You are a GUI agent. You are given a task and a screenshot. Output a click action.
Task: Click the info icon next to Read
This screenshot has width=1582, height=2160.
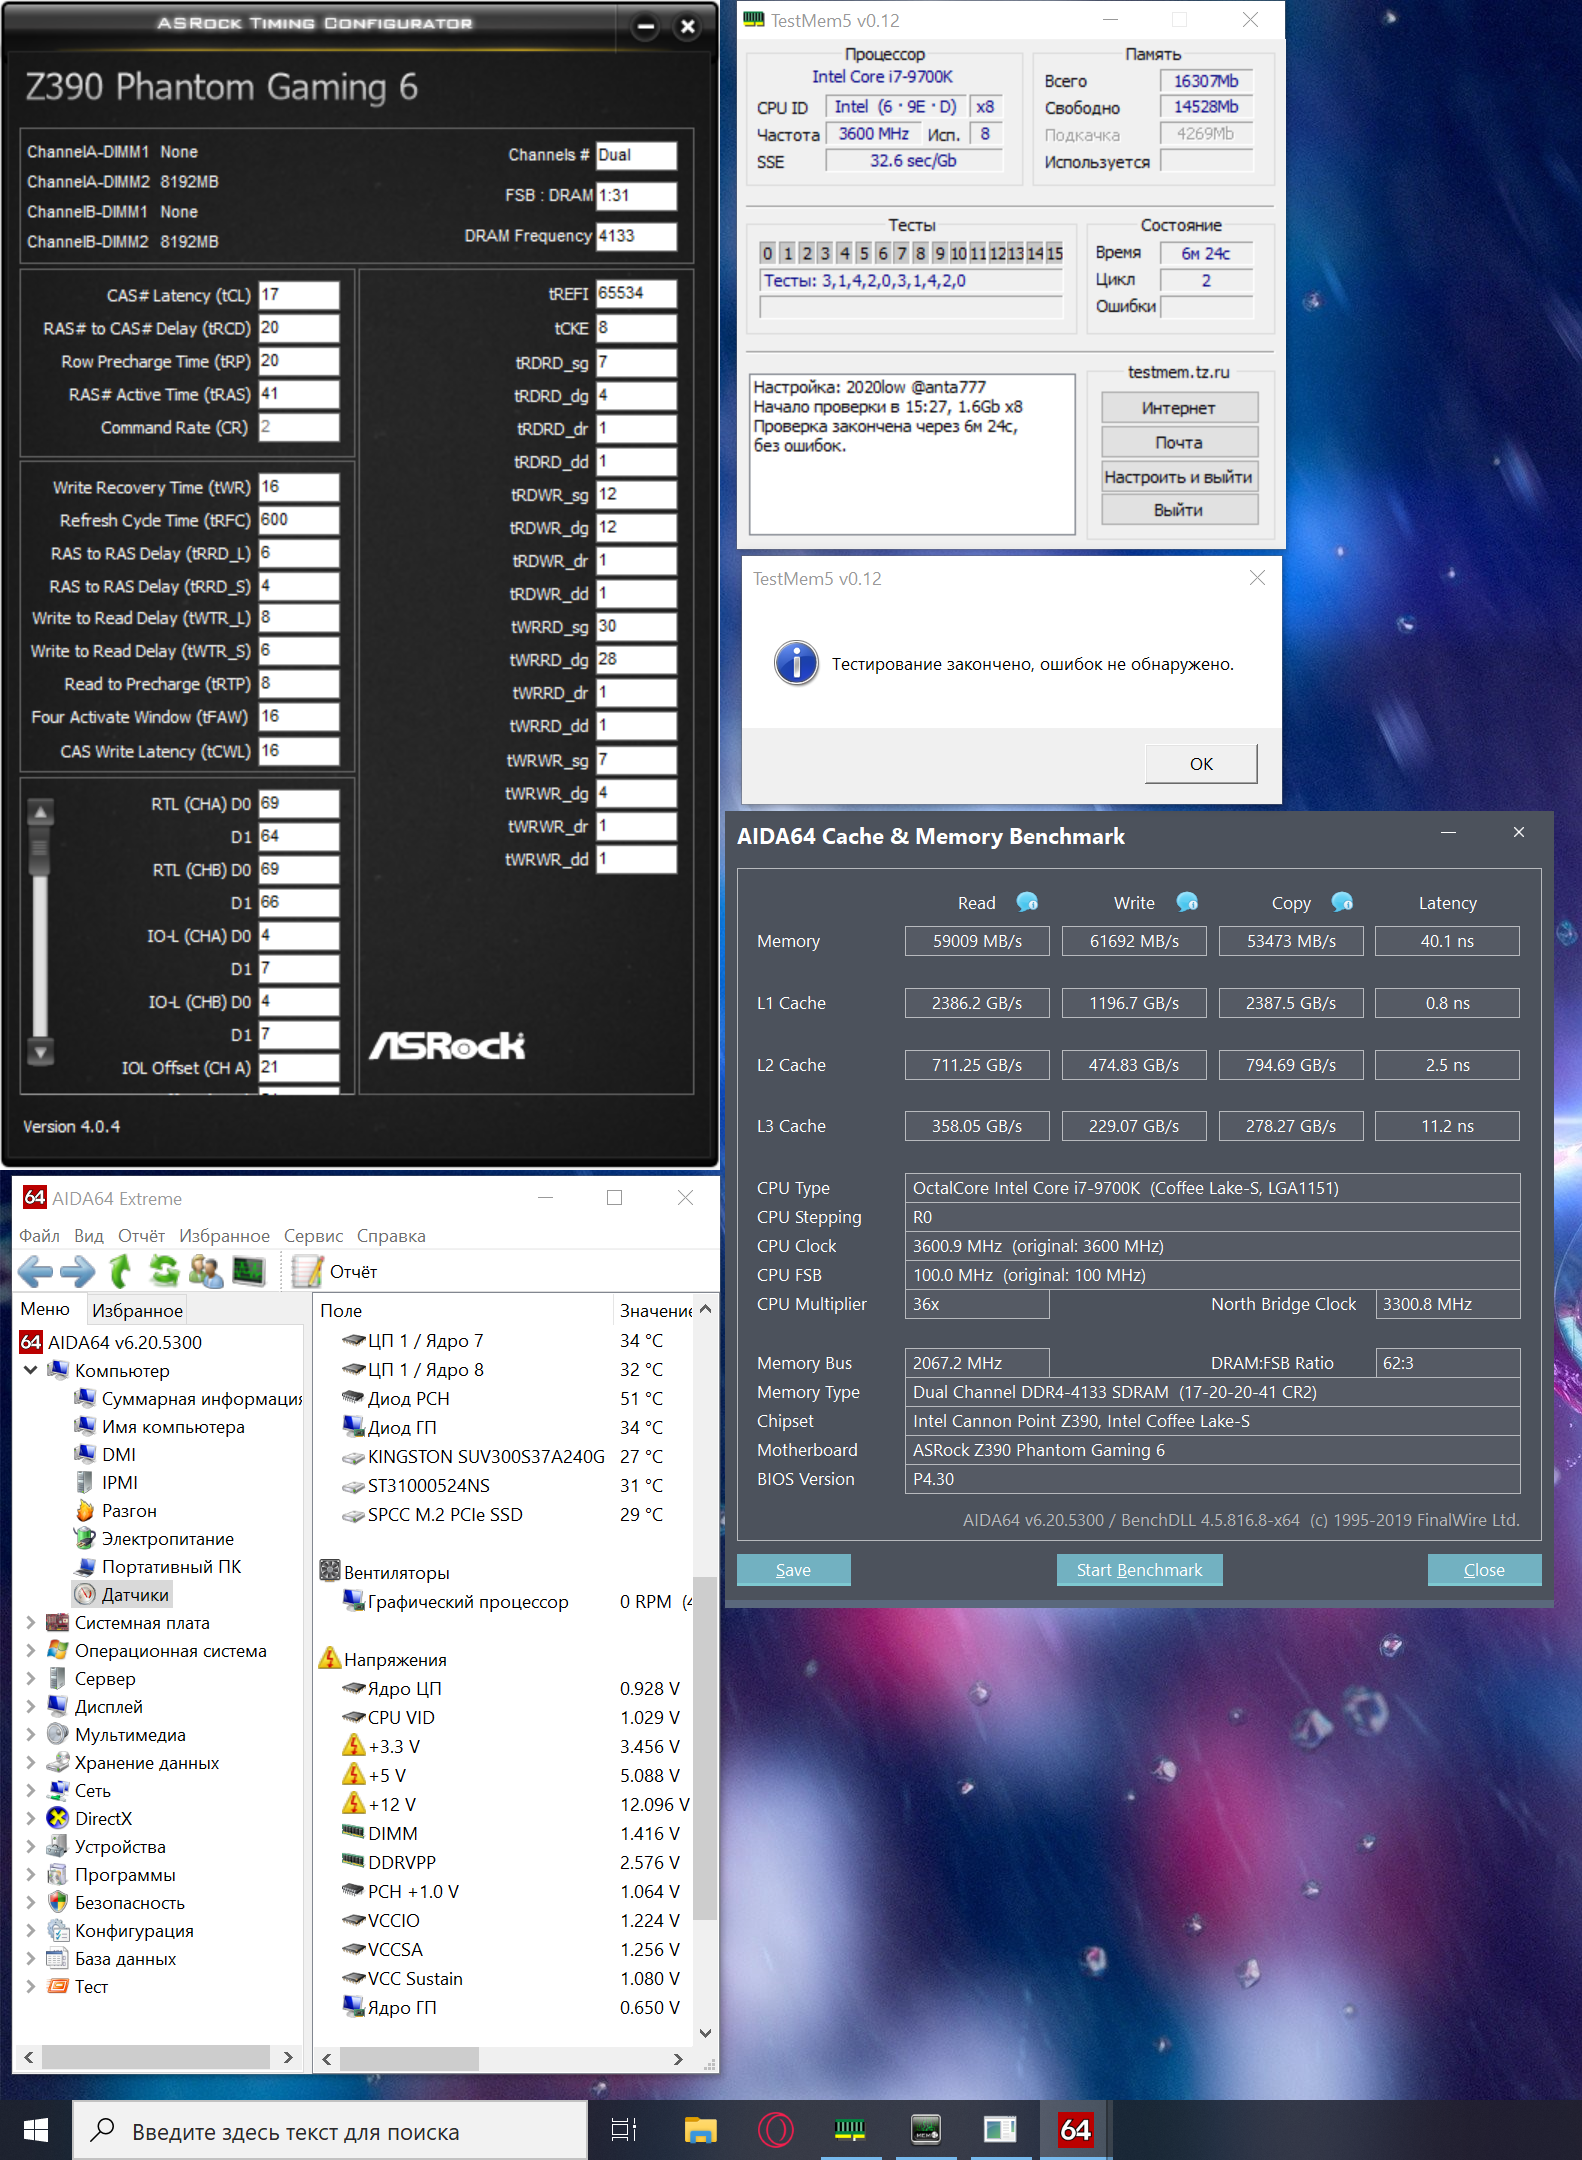1027,902
